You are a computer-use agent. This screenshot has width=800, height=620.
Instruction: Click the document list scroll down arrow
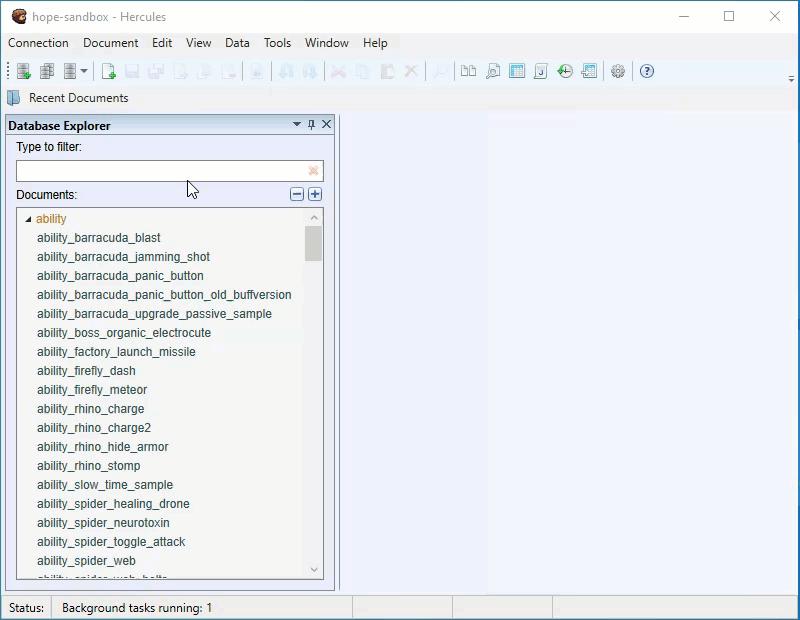point(314,569)
